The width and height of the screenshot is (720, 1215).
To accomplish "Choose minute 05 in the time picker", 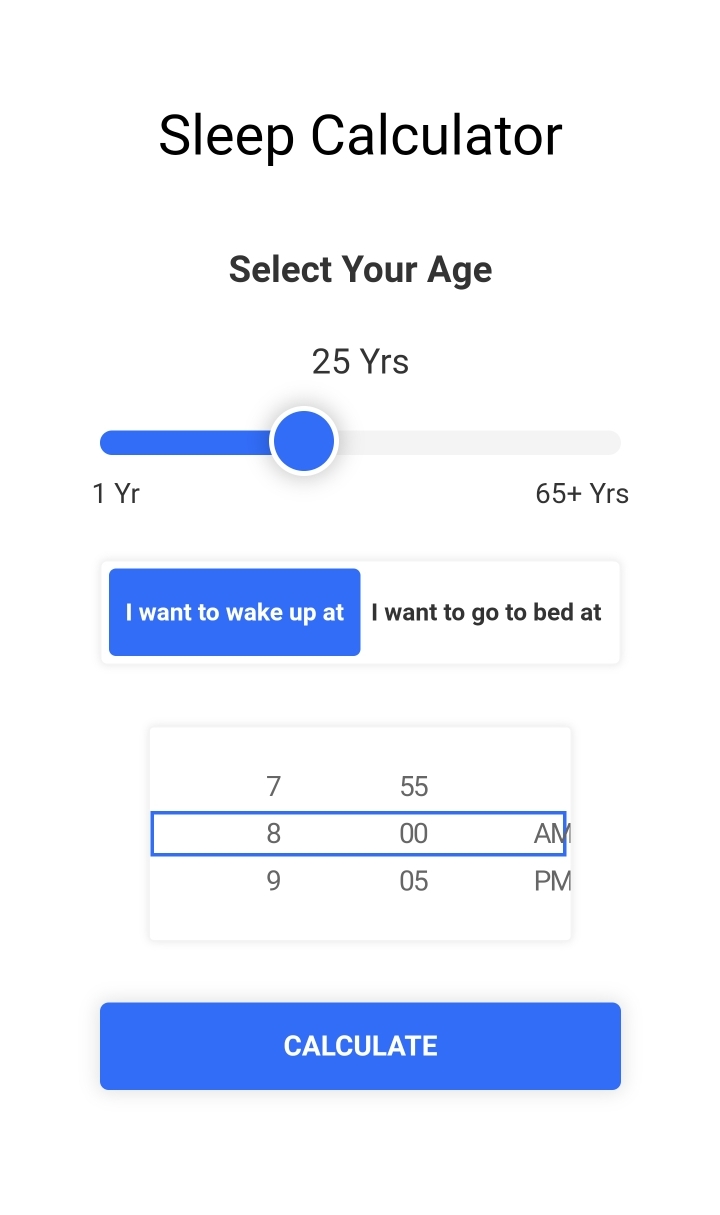I will click(x=414, y=881).
